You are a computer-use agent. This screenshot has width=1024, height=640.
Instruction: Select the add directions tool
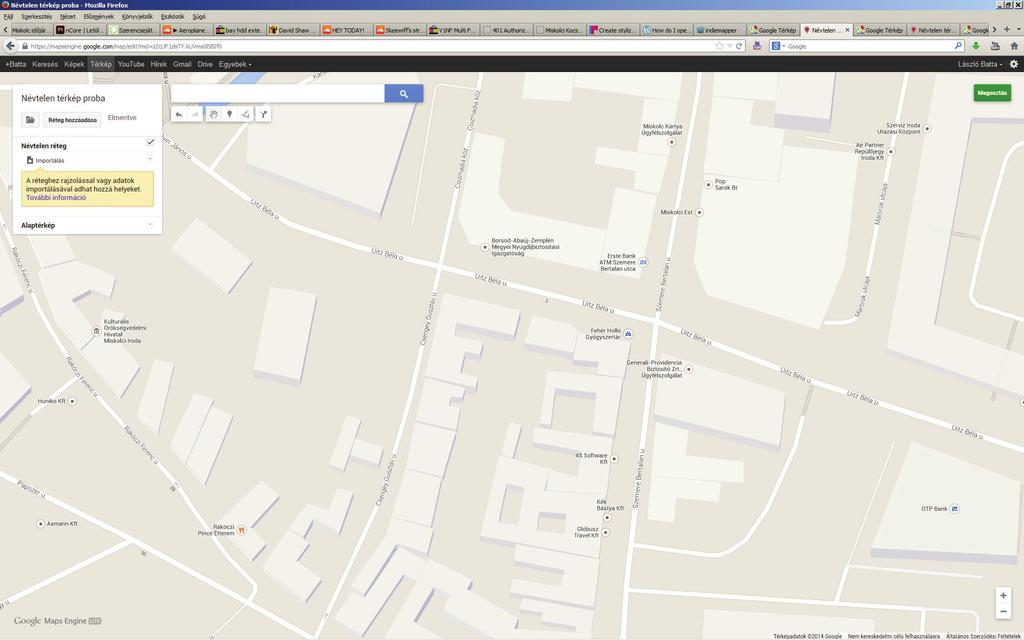point(263,114)
